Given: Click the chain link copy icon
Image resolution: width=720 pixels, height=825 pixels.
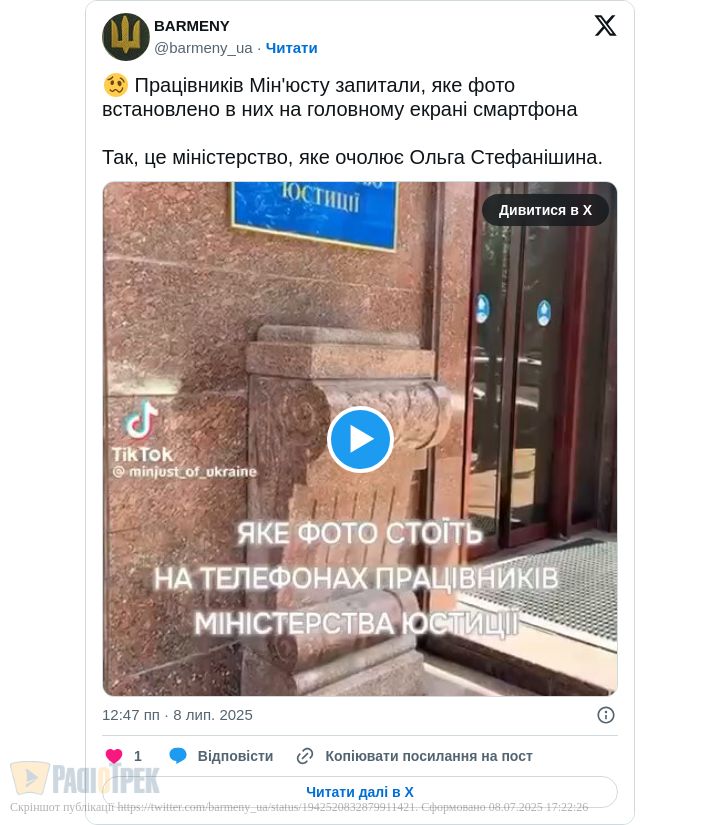Looking at the screenshot, I should (x=305, y=756).
